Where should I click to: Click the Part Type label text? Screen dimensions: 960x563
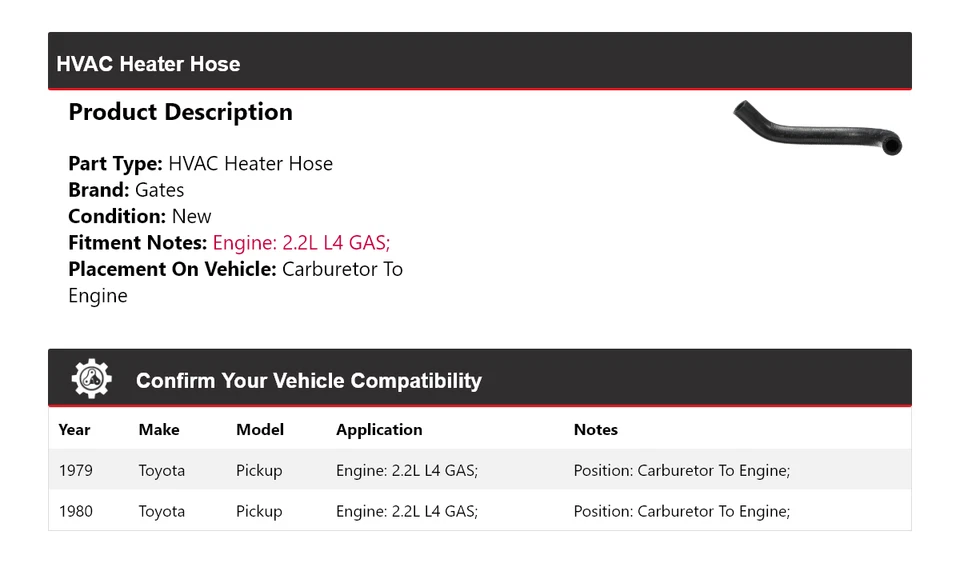coord(115,164)
